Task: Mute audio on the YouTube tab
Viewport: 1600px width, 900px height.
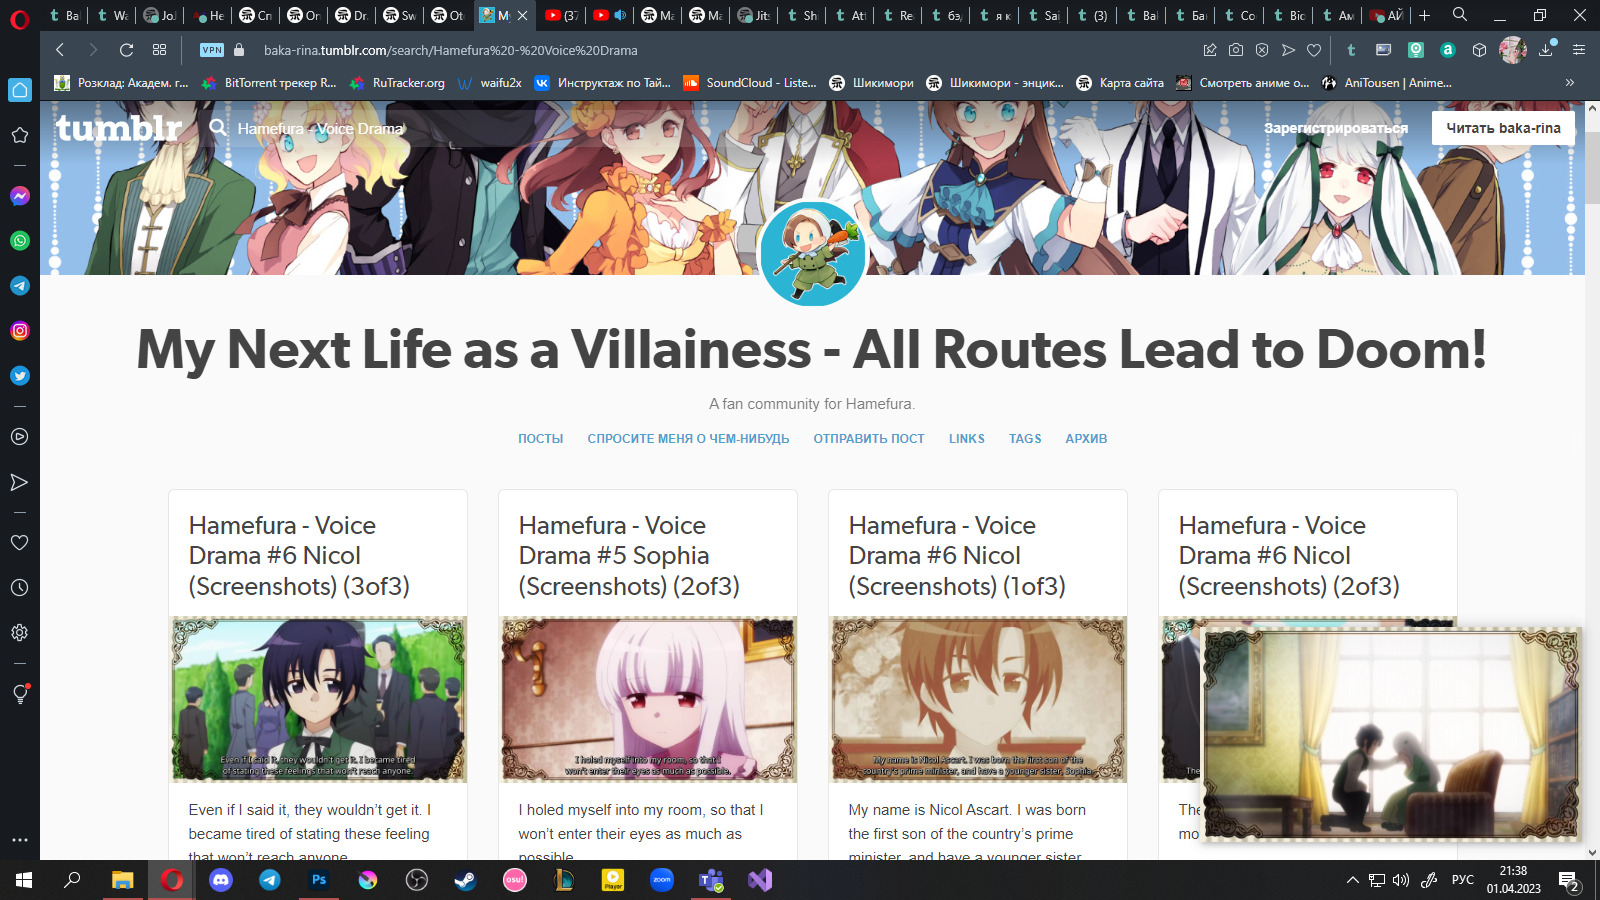Action: pos(620,15)
